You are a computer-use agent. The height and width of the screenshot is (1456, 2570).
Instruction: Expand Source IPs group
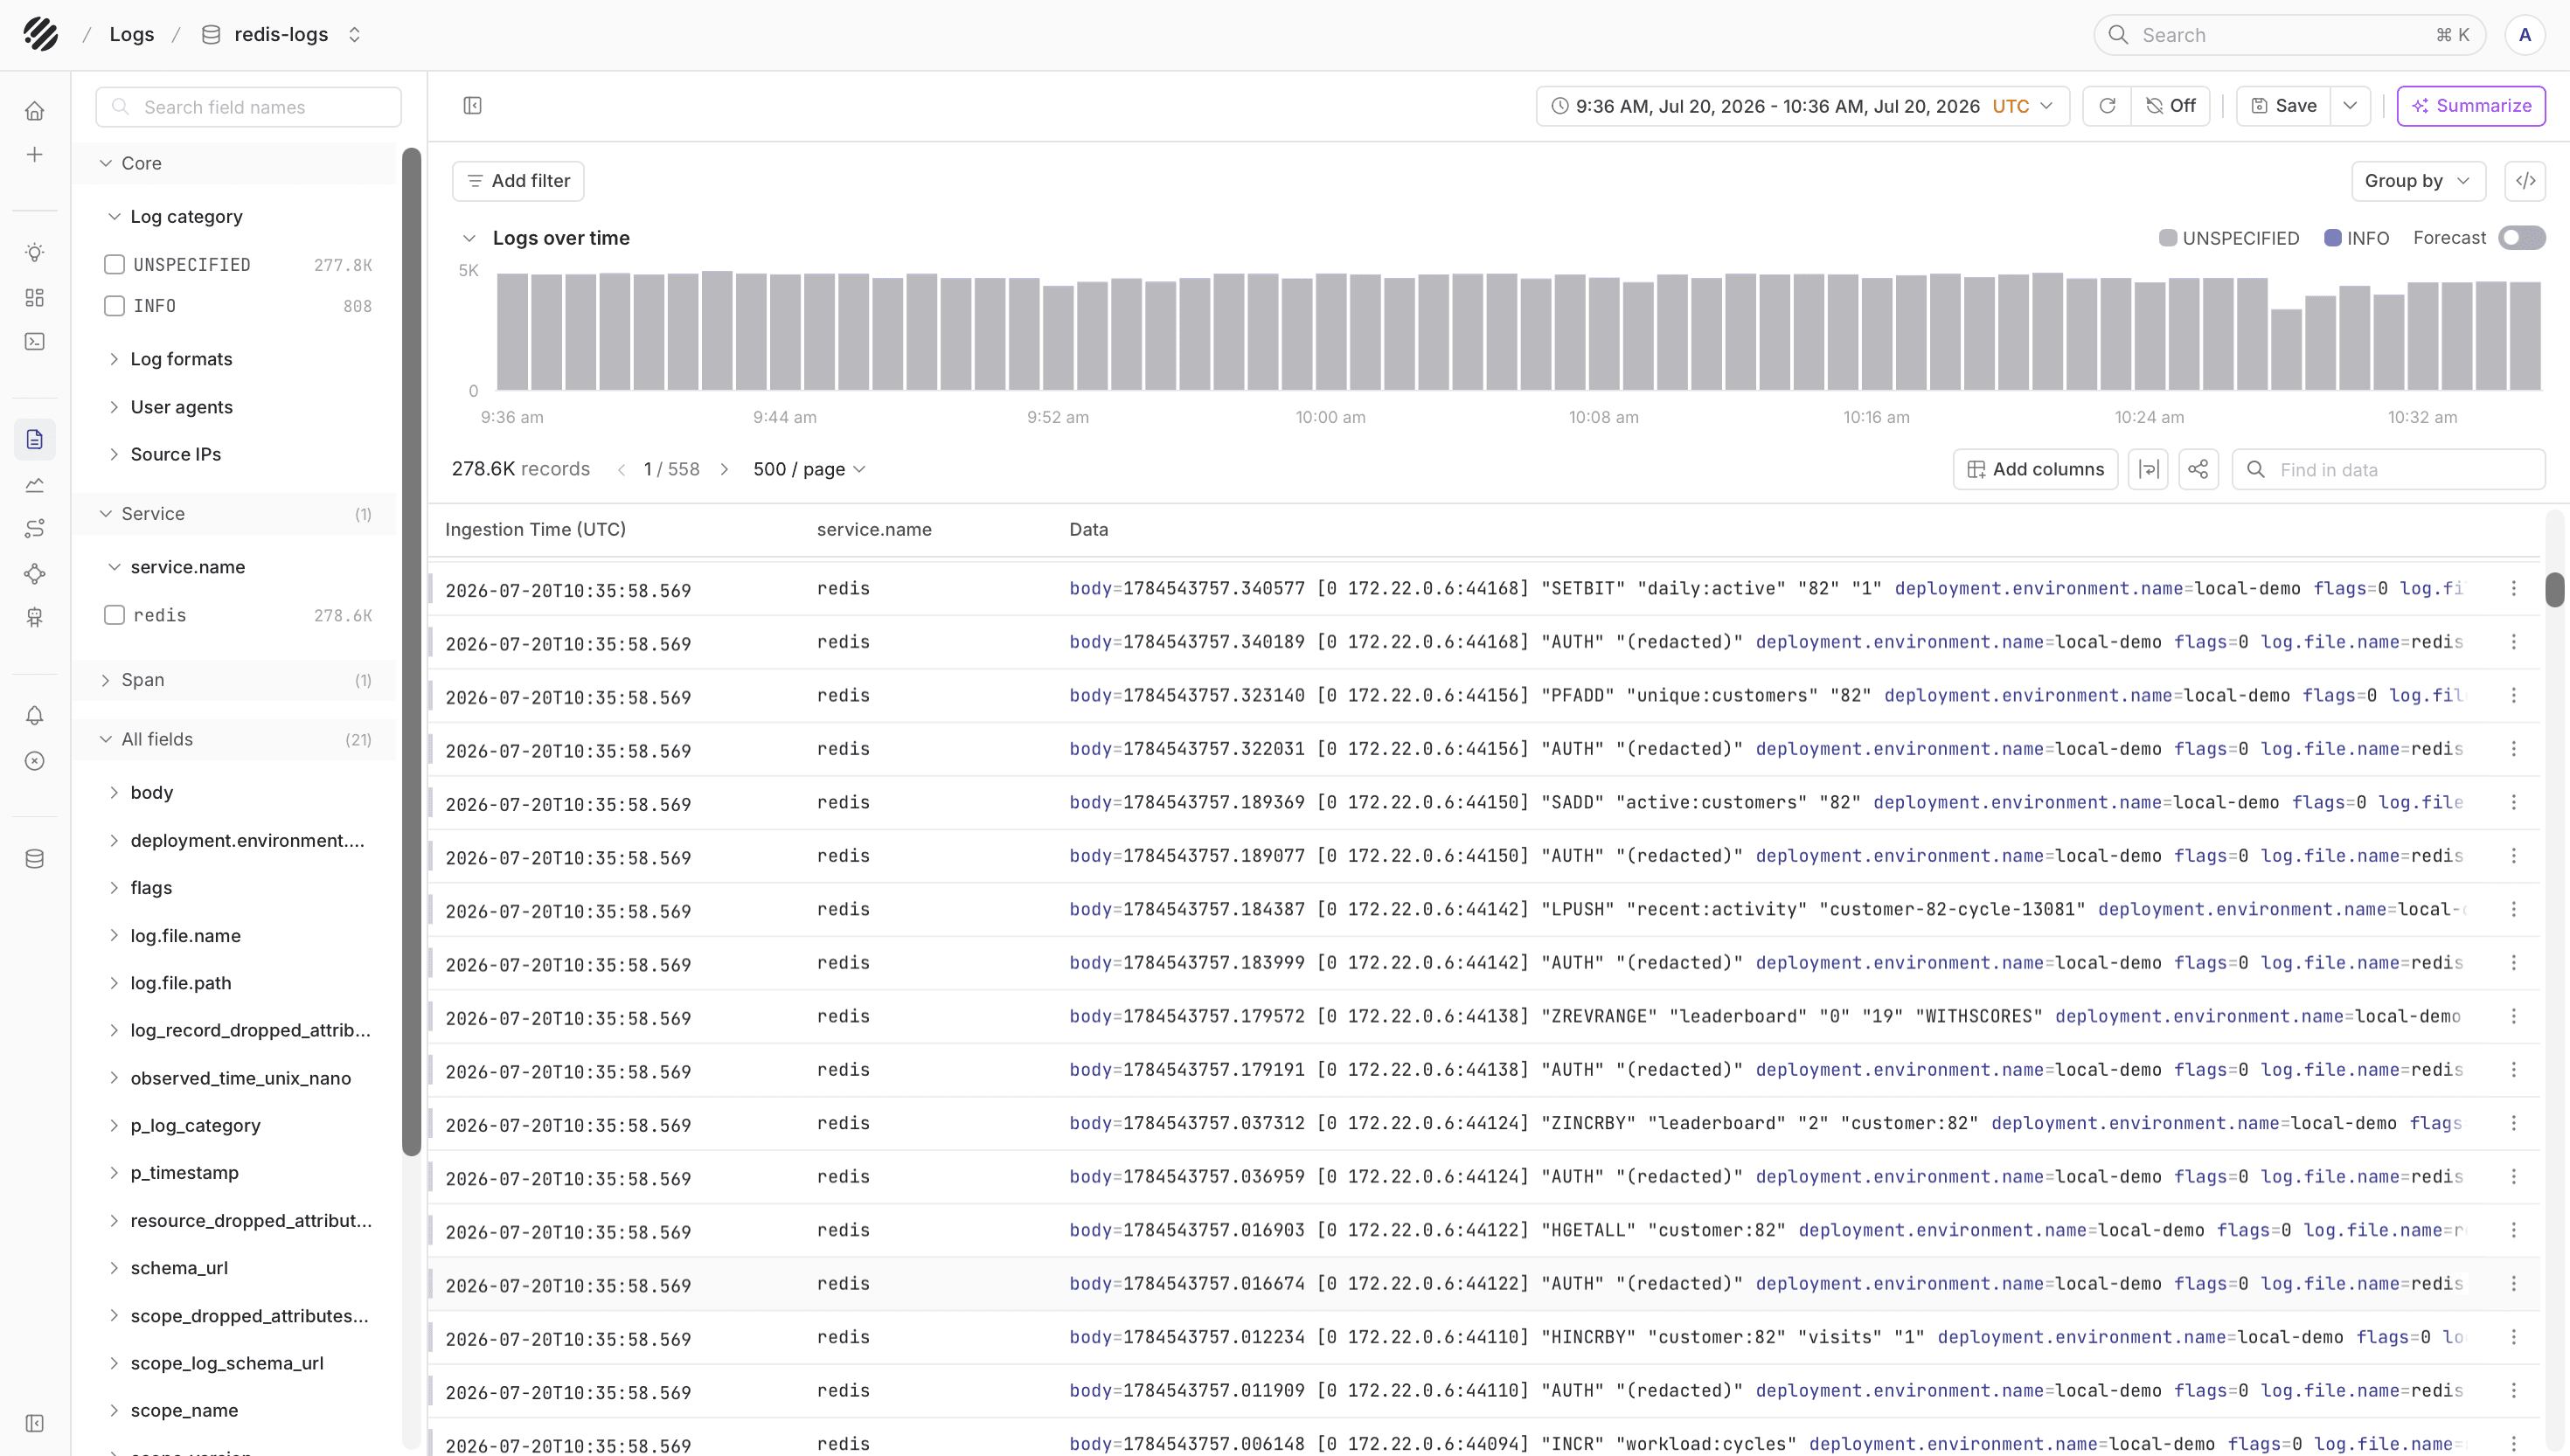(x=114, y=454)
